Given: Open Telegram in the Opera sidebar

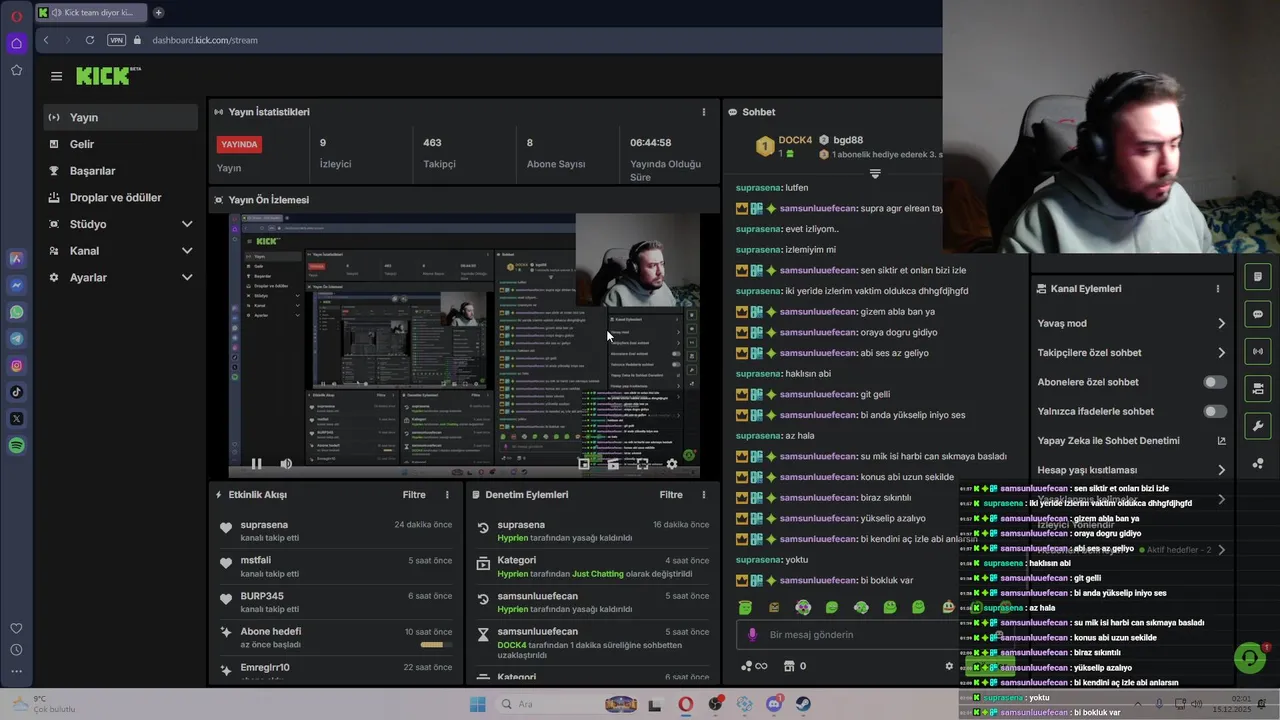Looking at the screenshot, I should click(16, 339).
